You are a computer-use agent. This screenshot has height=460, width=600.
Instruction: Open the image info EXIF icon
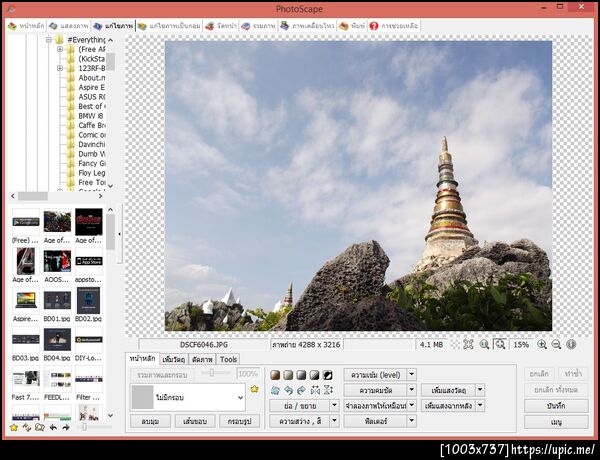coord(571,344)
